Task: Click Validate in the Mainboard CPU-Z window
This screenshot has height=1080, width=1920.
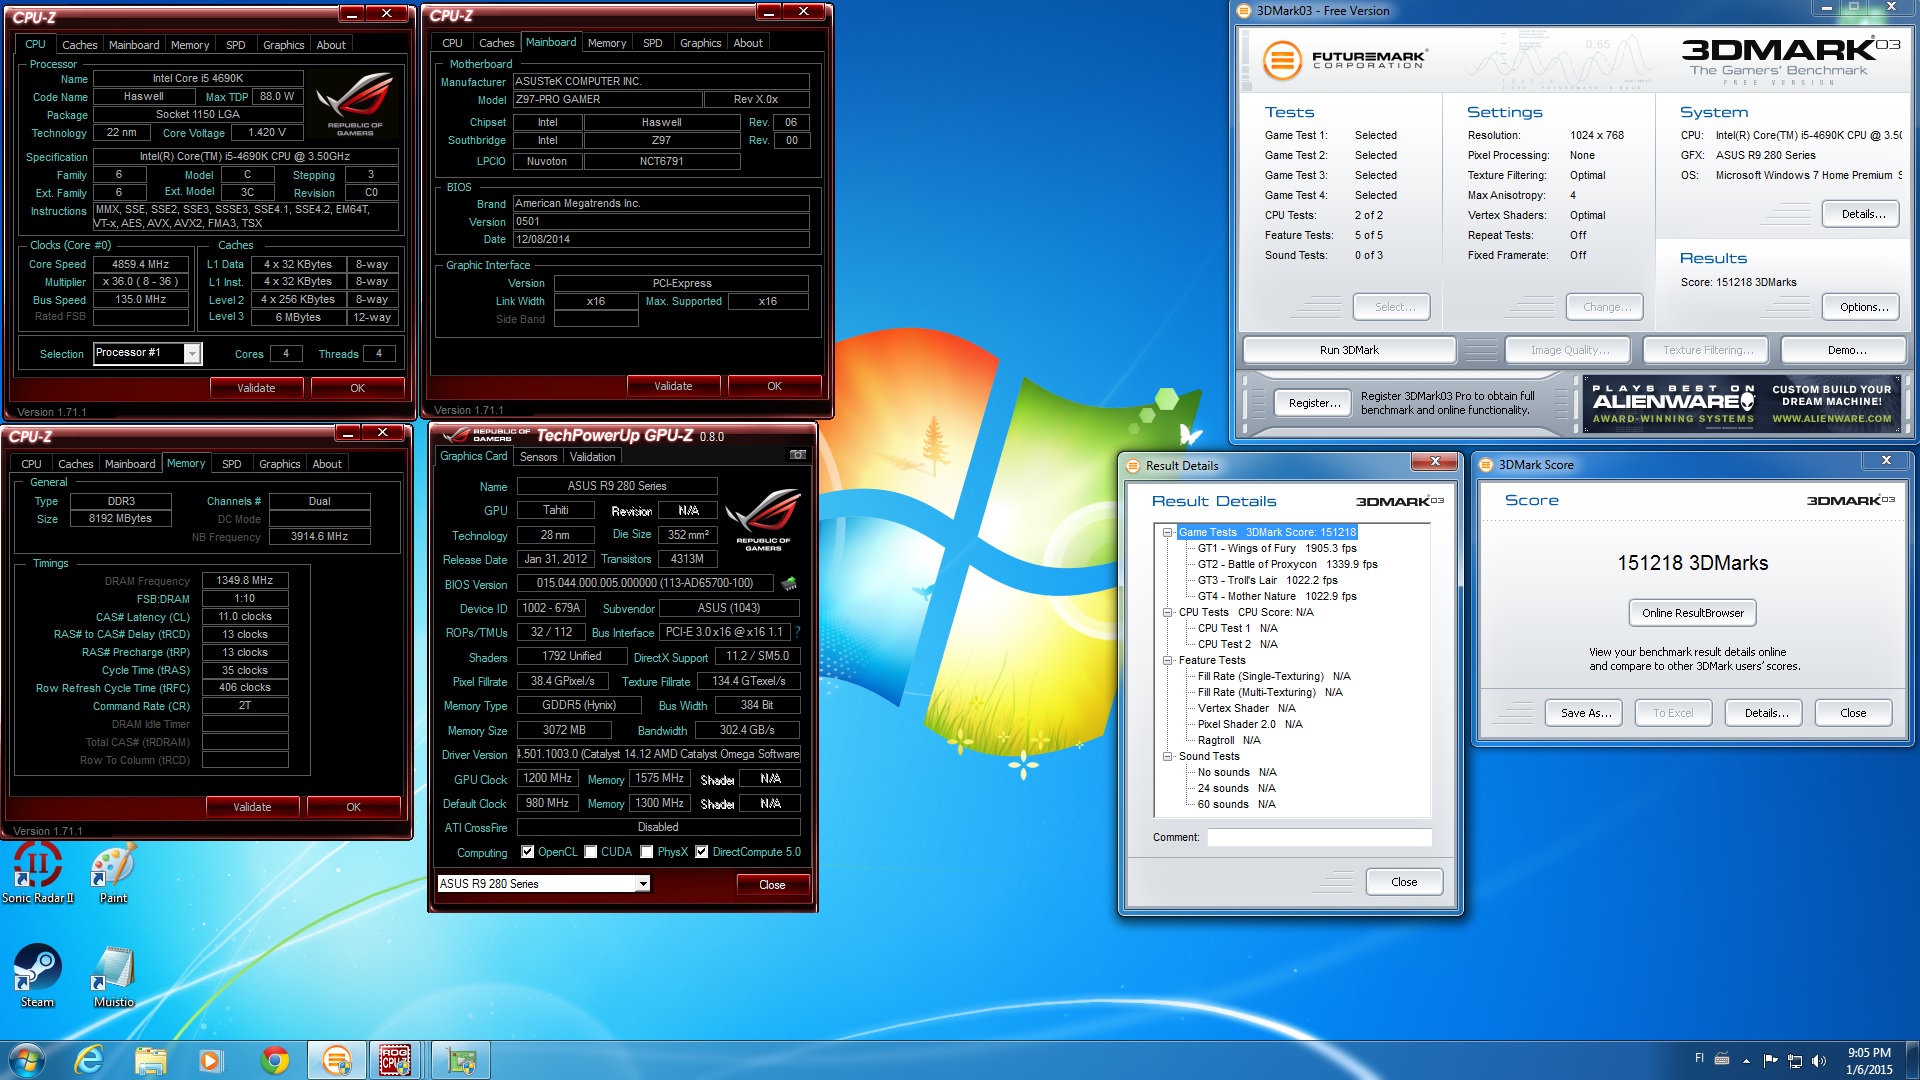Action: [673, 386]
